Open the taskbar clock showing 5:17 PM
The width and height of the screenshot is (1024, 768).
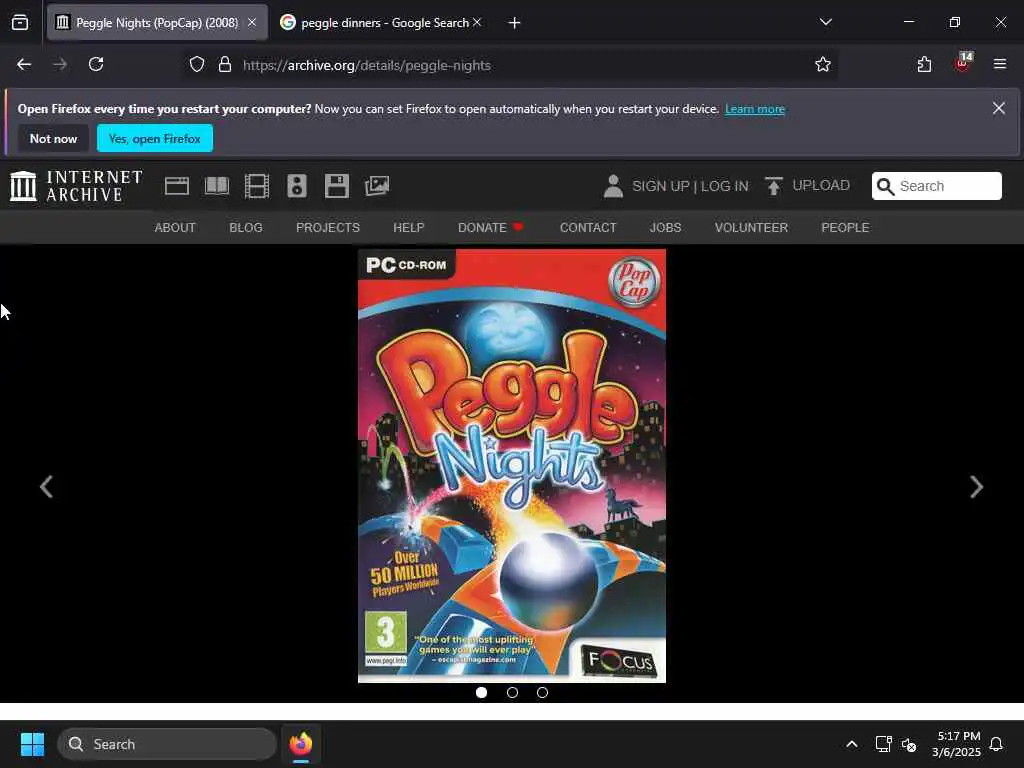[957, 744]
